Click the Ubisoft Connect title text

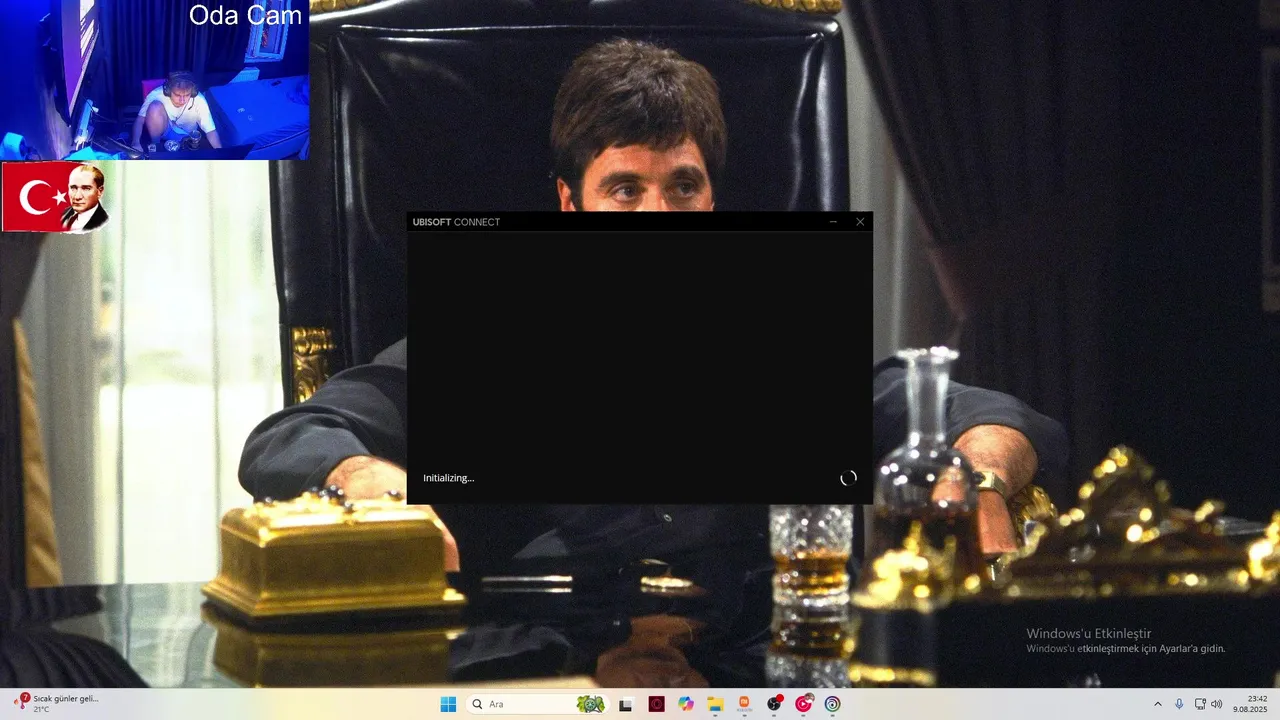tap(456, 222)
